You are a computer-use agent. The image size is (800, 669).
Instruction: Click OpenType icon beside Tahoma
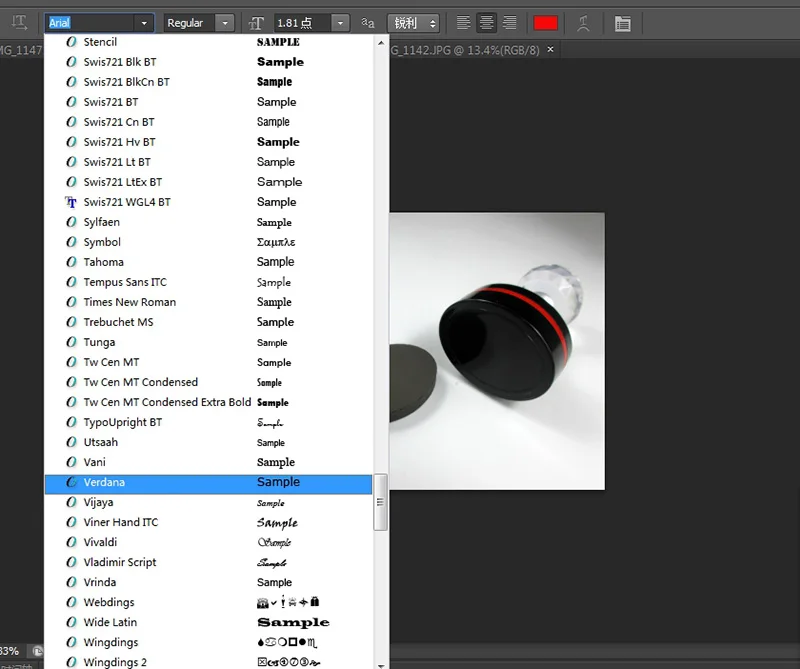click(x=71, y=262)
